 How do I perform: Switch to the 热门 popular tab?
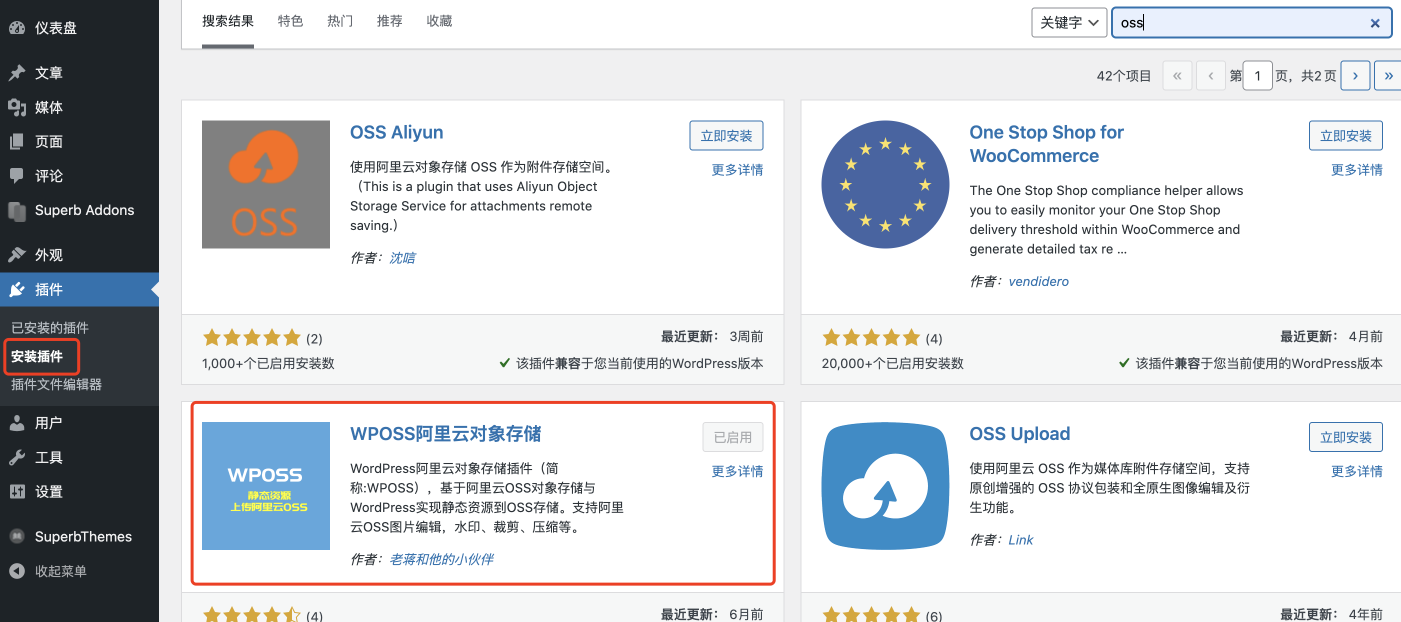[x=340, y=20]
